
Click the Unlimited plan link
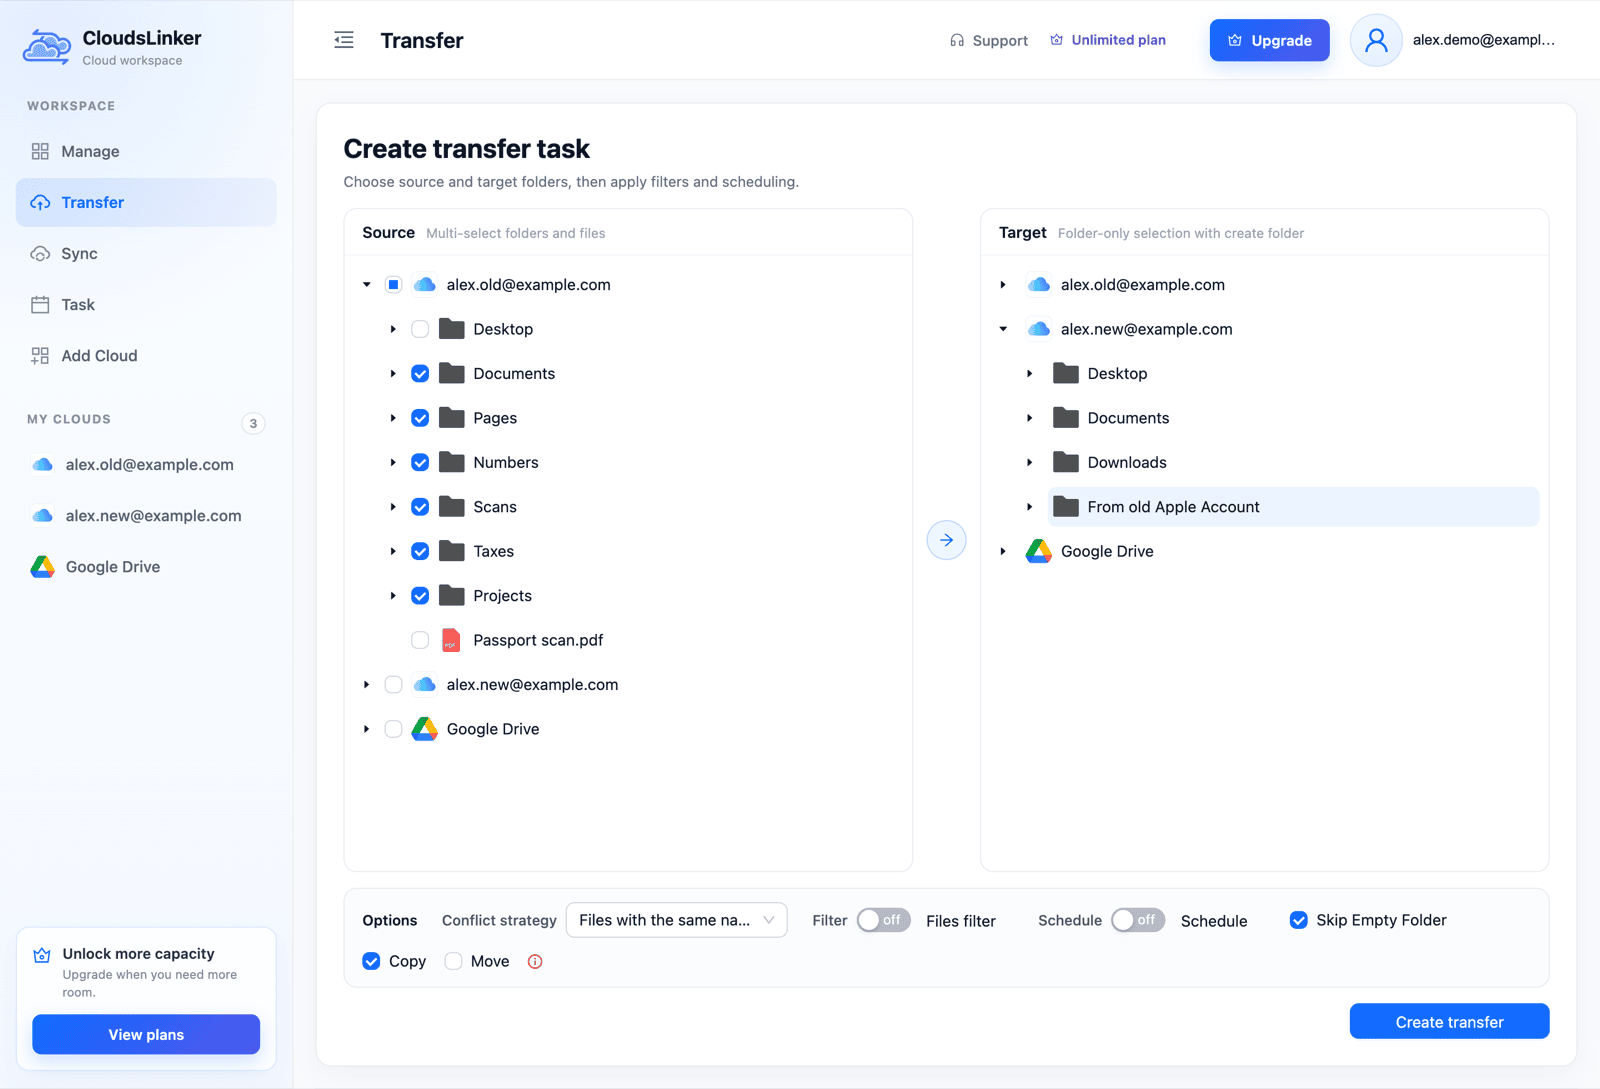click(1108, 40)
